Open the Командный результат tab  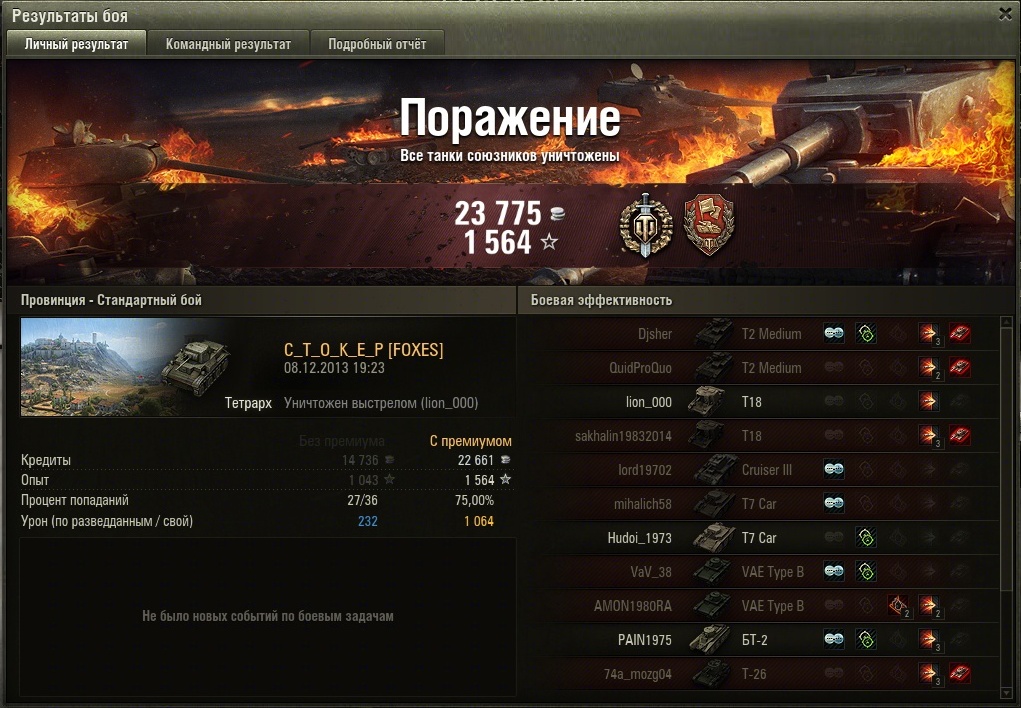click(228, 44)
